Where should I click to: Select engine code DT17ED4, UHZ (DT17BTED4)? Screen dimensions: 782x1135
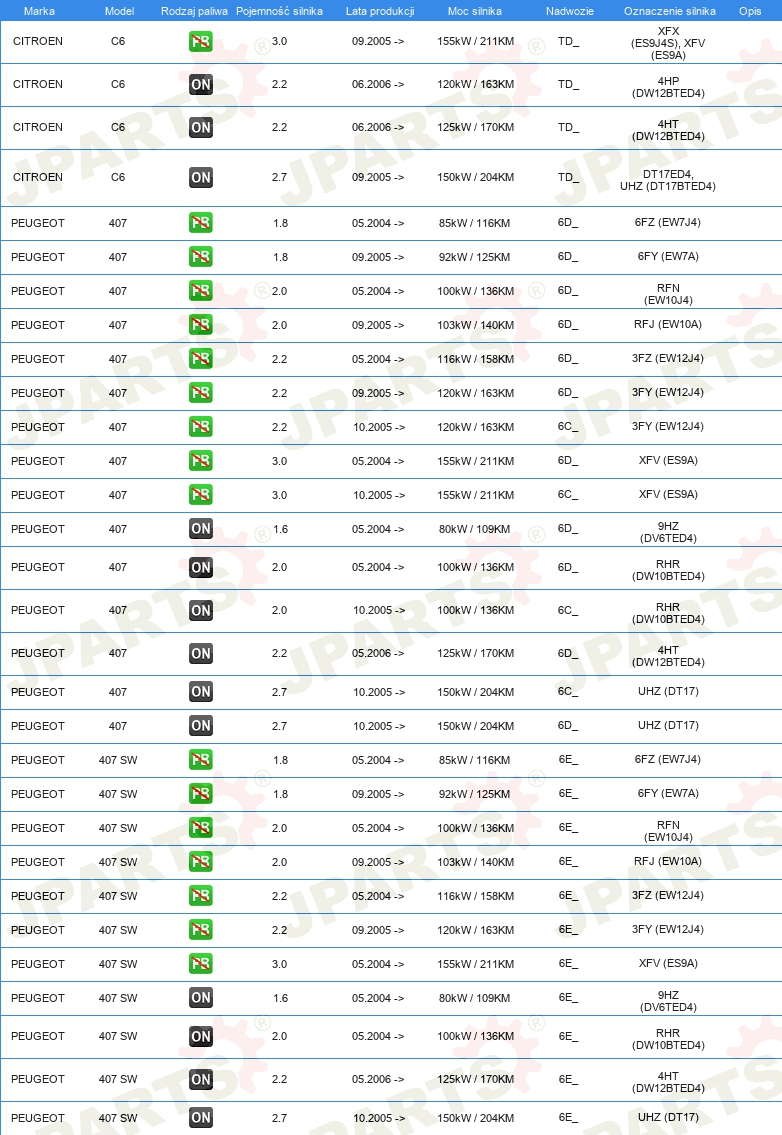pos(668,180)
